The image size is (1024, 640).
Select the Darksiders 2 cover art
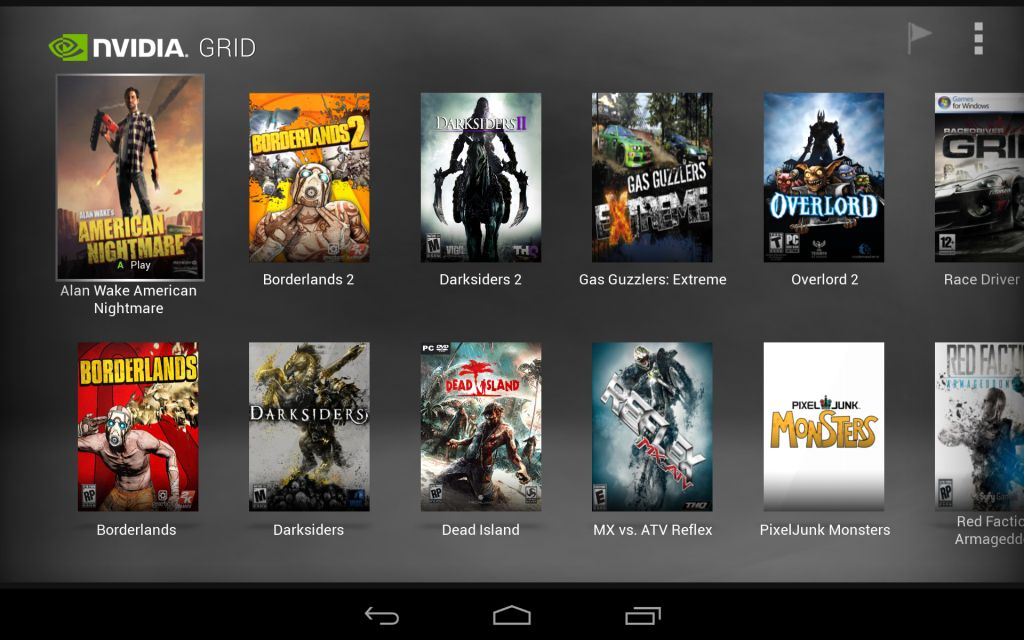tap(481, 177)
